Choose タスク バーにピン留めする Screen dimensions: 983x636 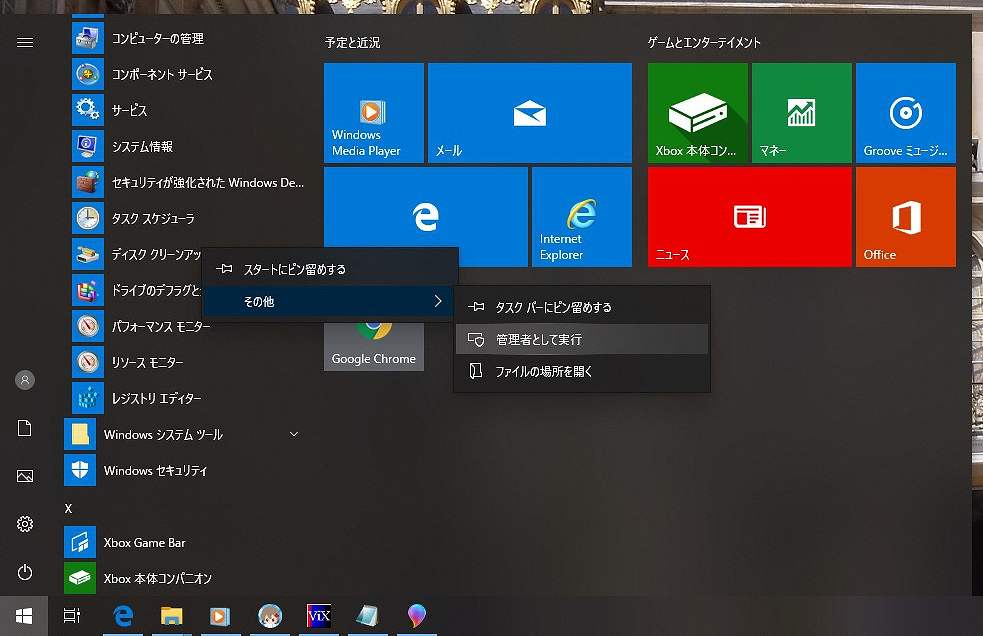point(582,307)
